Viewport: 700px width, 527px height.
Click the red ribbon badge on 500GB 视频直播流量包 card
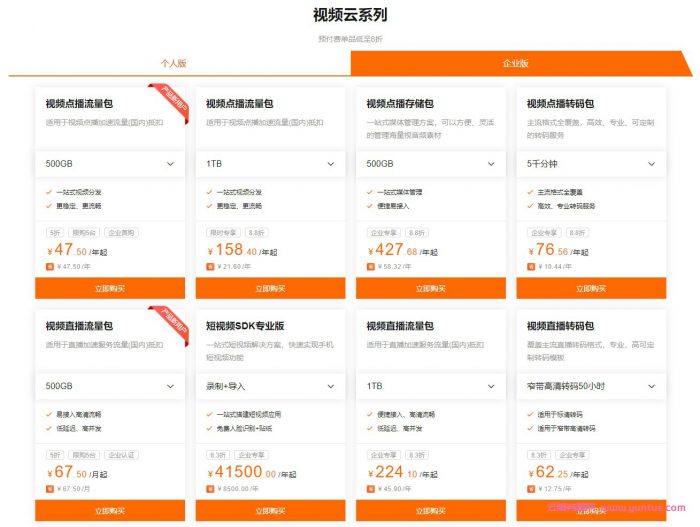168,323
